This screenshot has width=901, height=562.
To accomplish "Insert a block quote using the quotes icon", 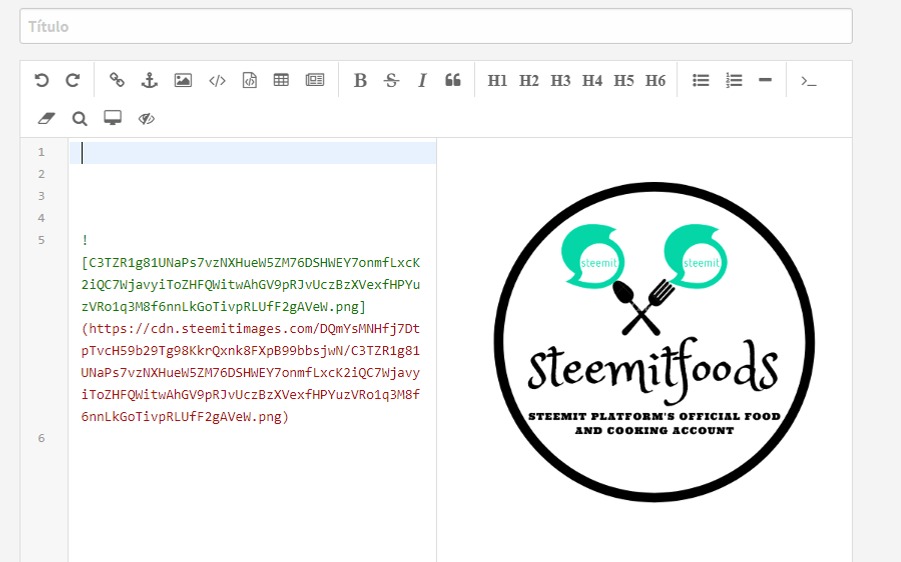I will pos(453,80).
